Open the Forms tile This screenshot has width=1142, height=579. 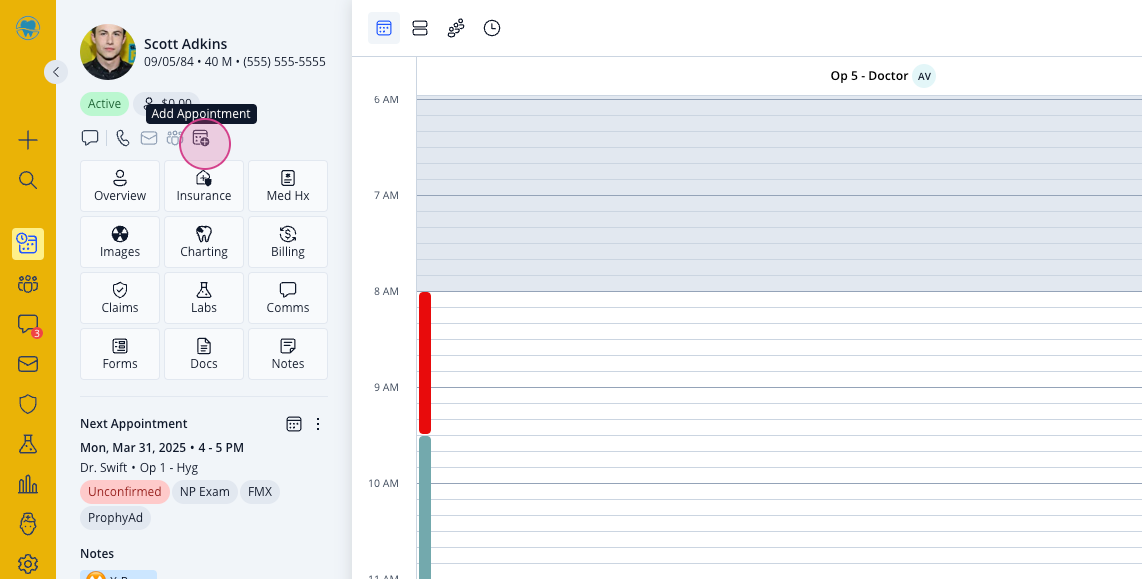coord(119,355)
